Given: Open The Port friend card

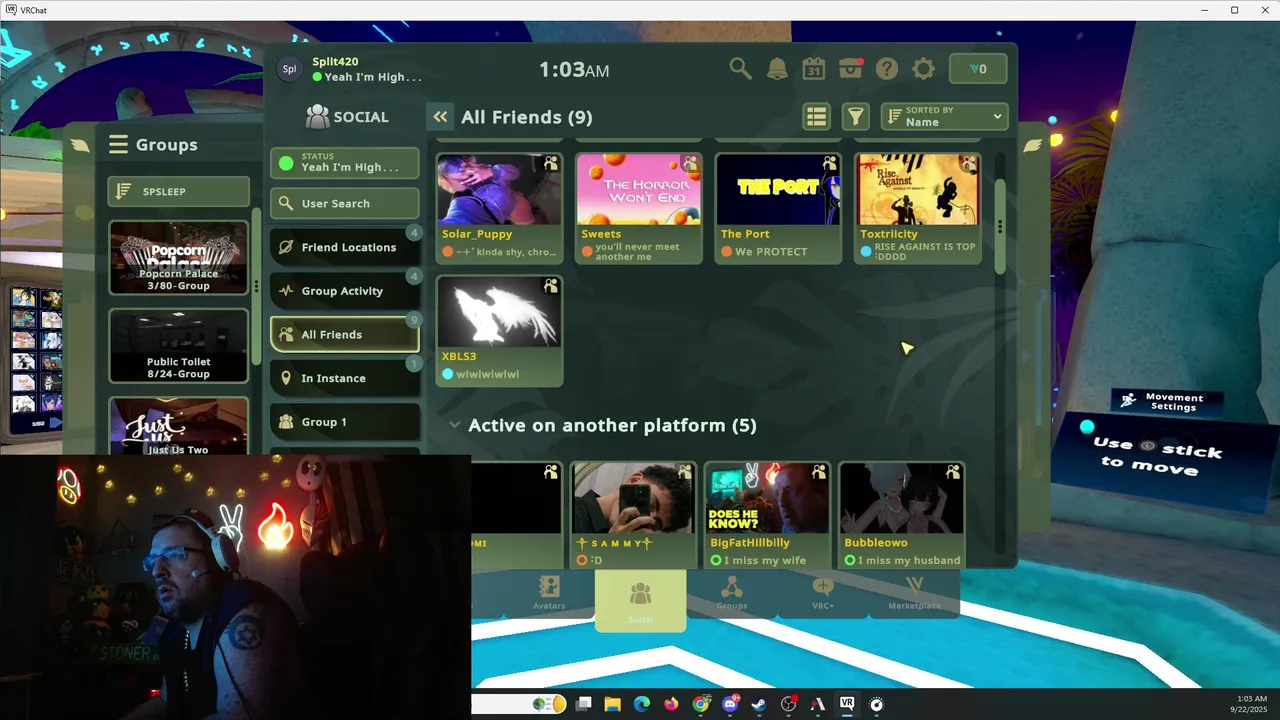Looking at the screenshot, I should pyautogui.click(x=778, y=208).
